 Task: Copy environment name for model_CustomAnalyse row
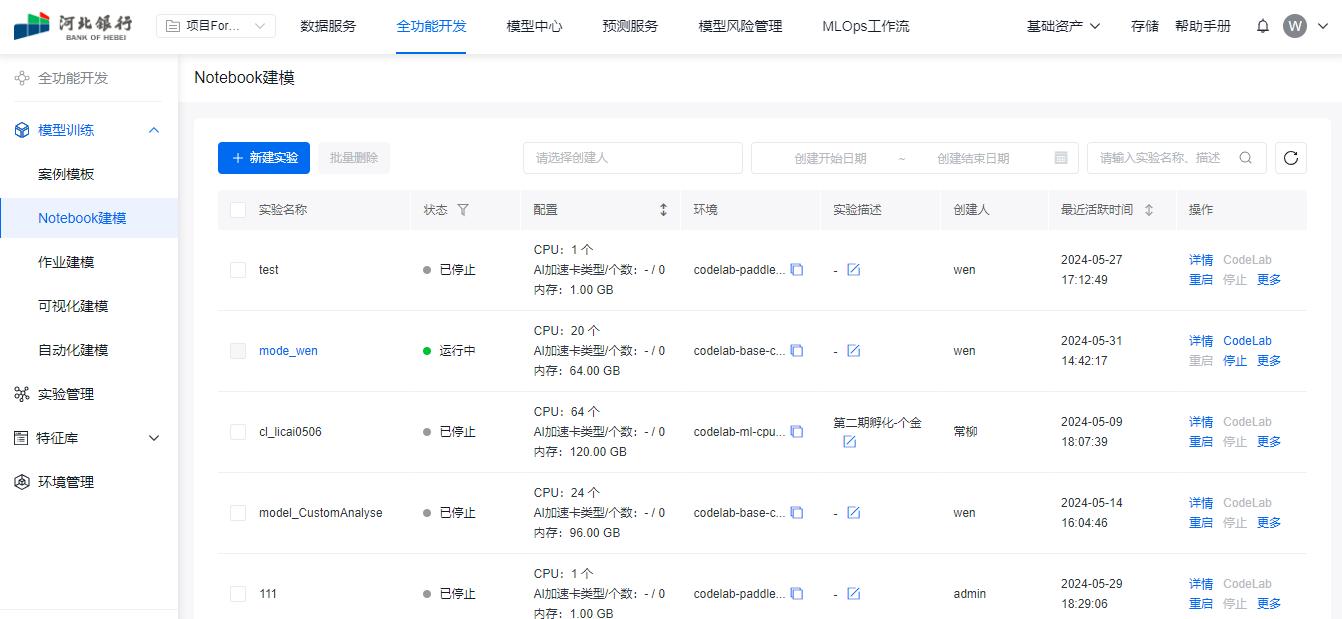[797, 513]
